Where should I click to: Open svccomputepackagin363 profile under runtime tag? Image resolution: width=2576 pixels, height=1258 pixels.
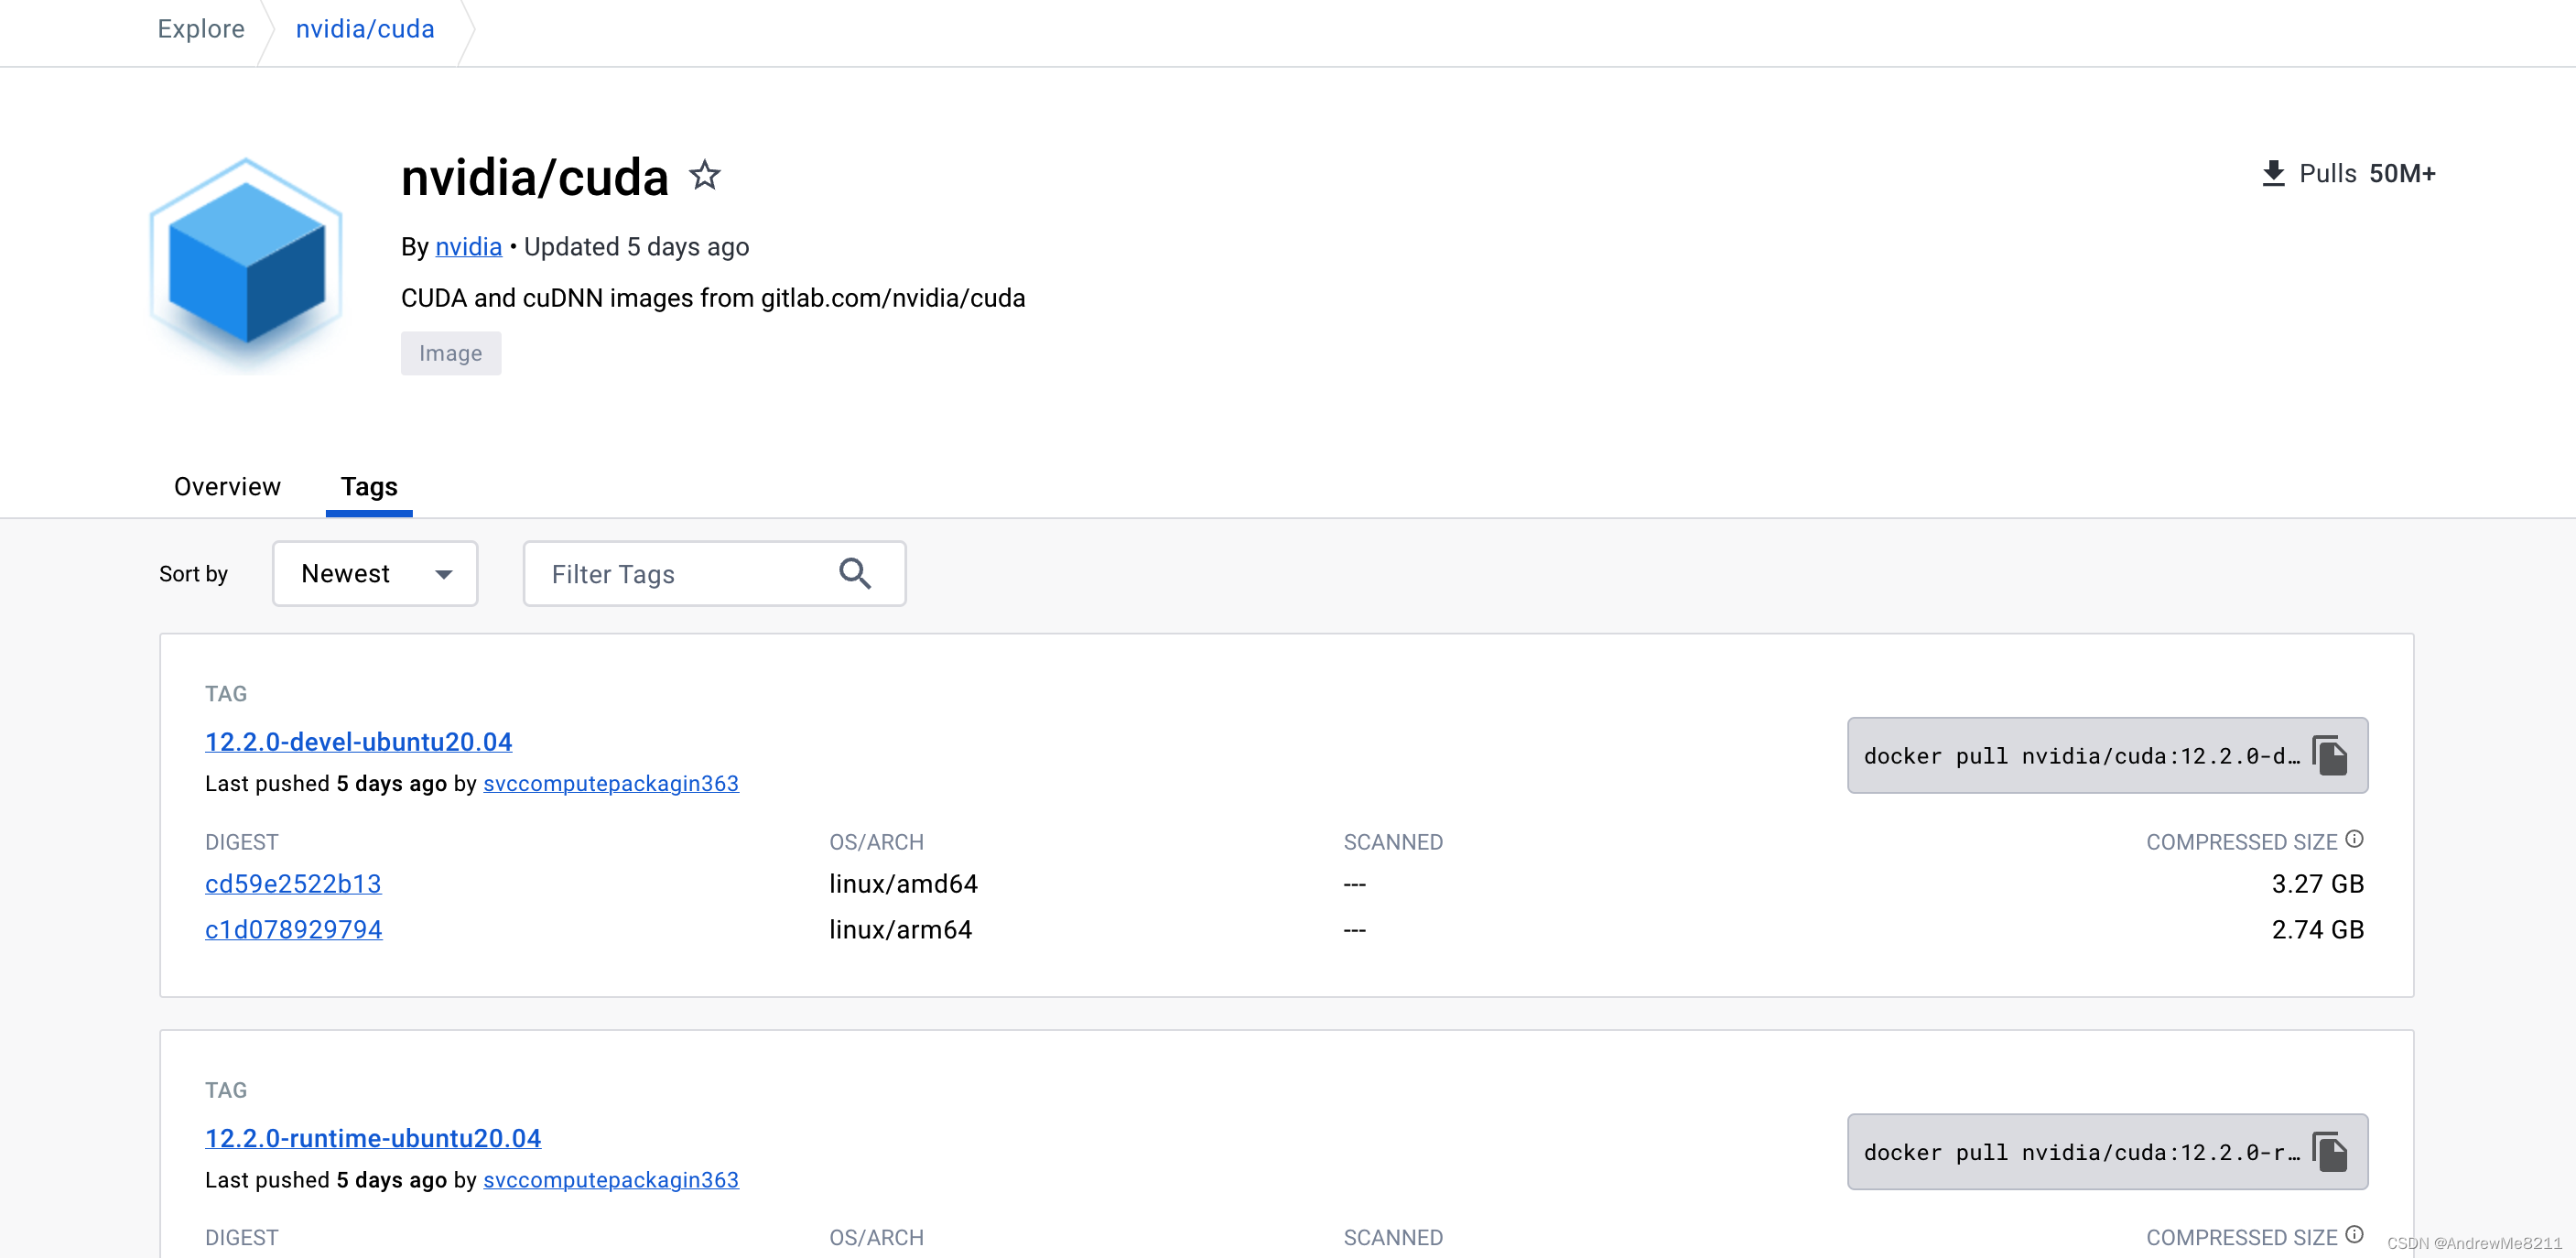(611, 1180)
